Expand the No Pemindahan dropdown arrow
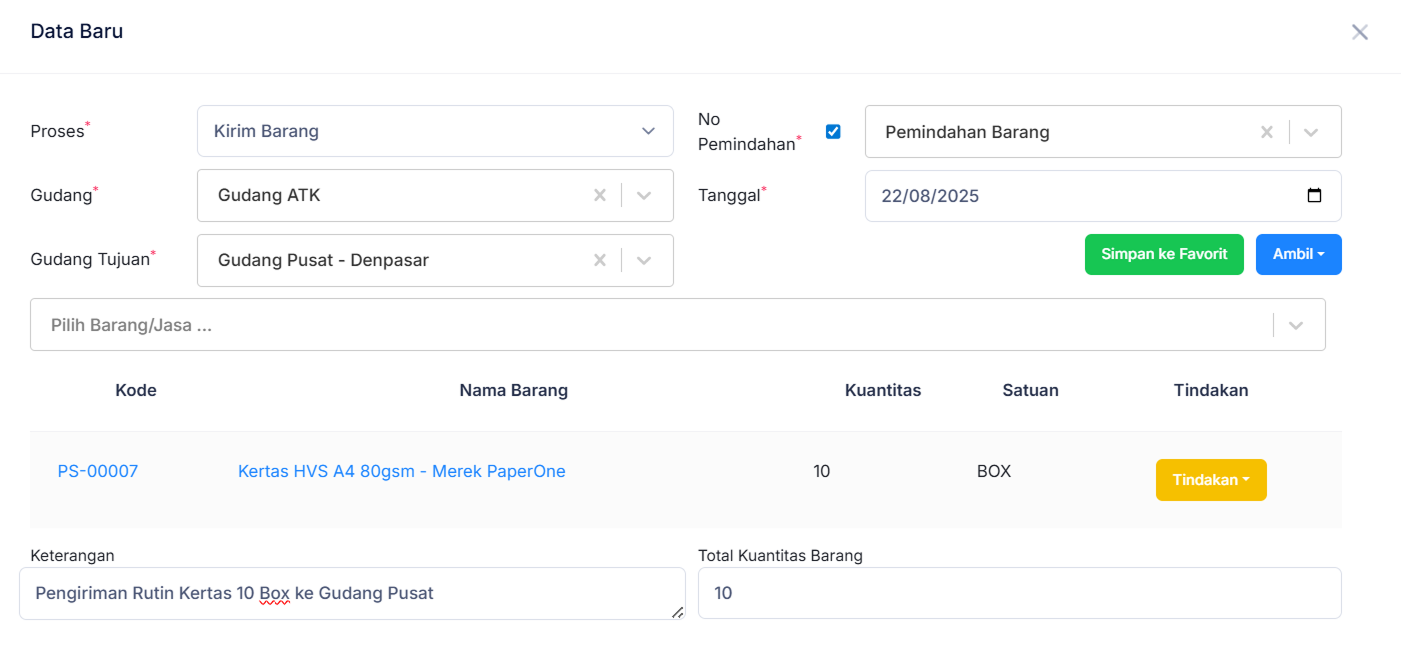This screenshot has width=1401, height=668. pyautogui.click(x=1311, y=132)
